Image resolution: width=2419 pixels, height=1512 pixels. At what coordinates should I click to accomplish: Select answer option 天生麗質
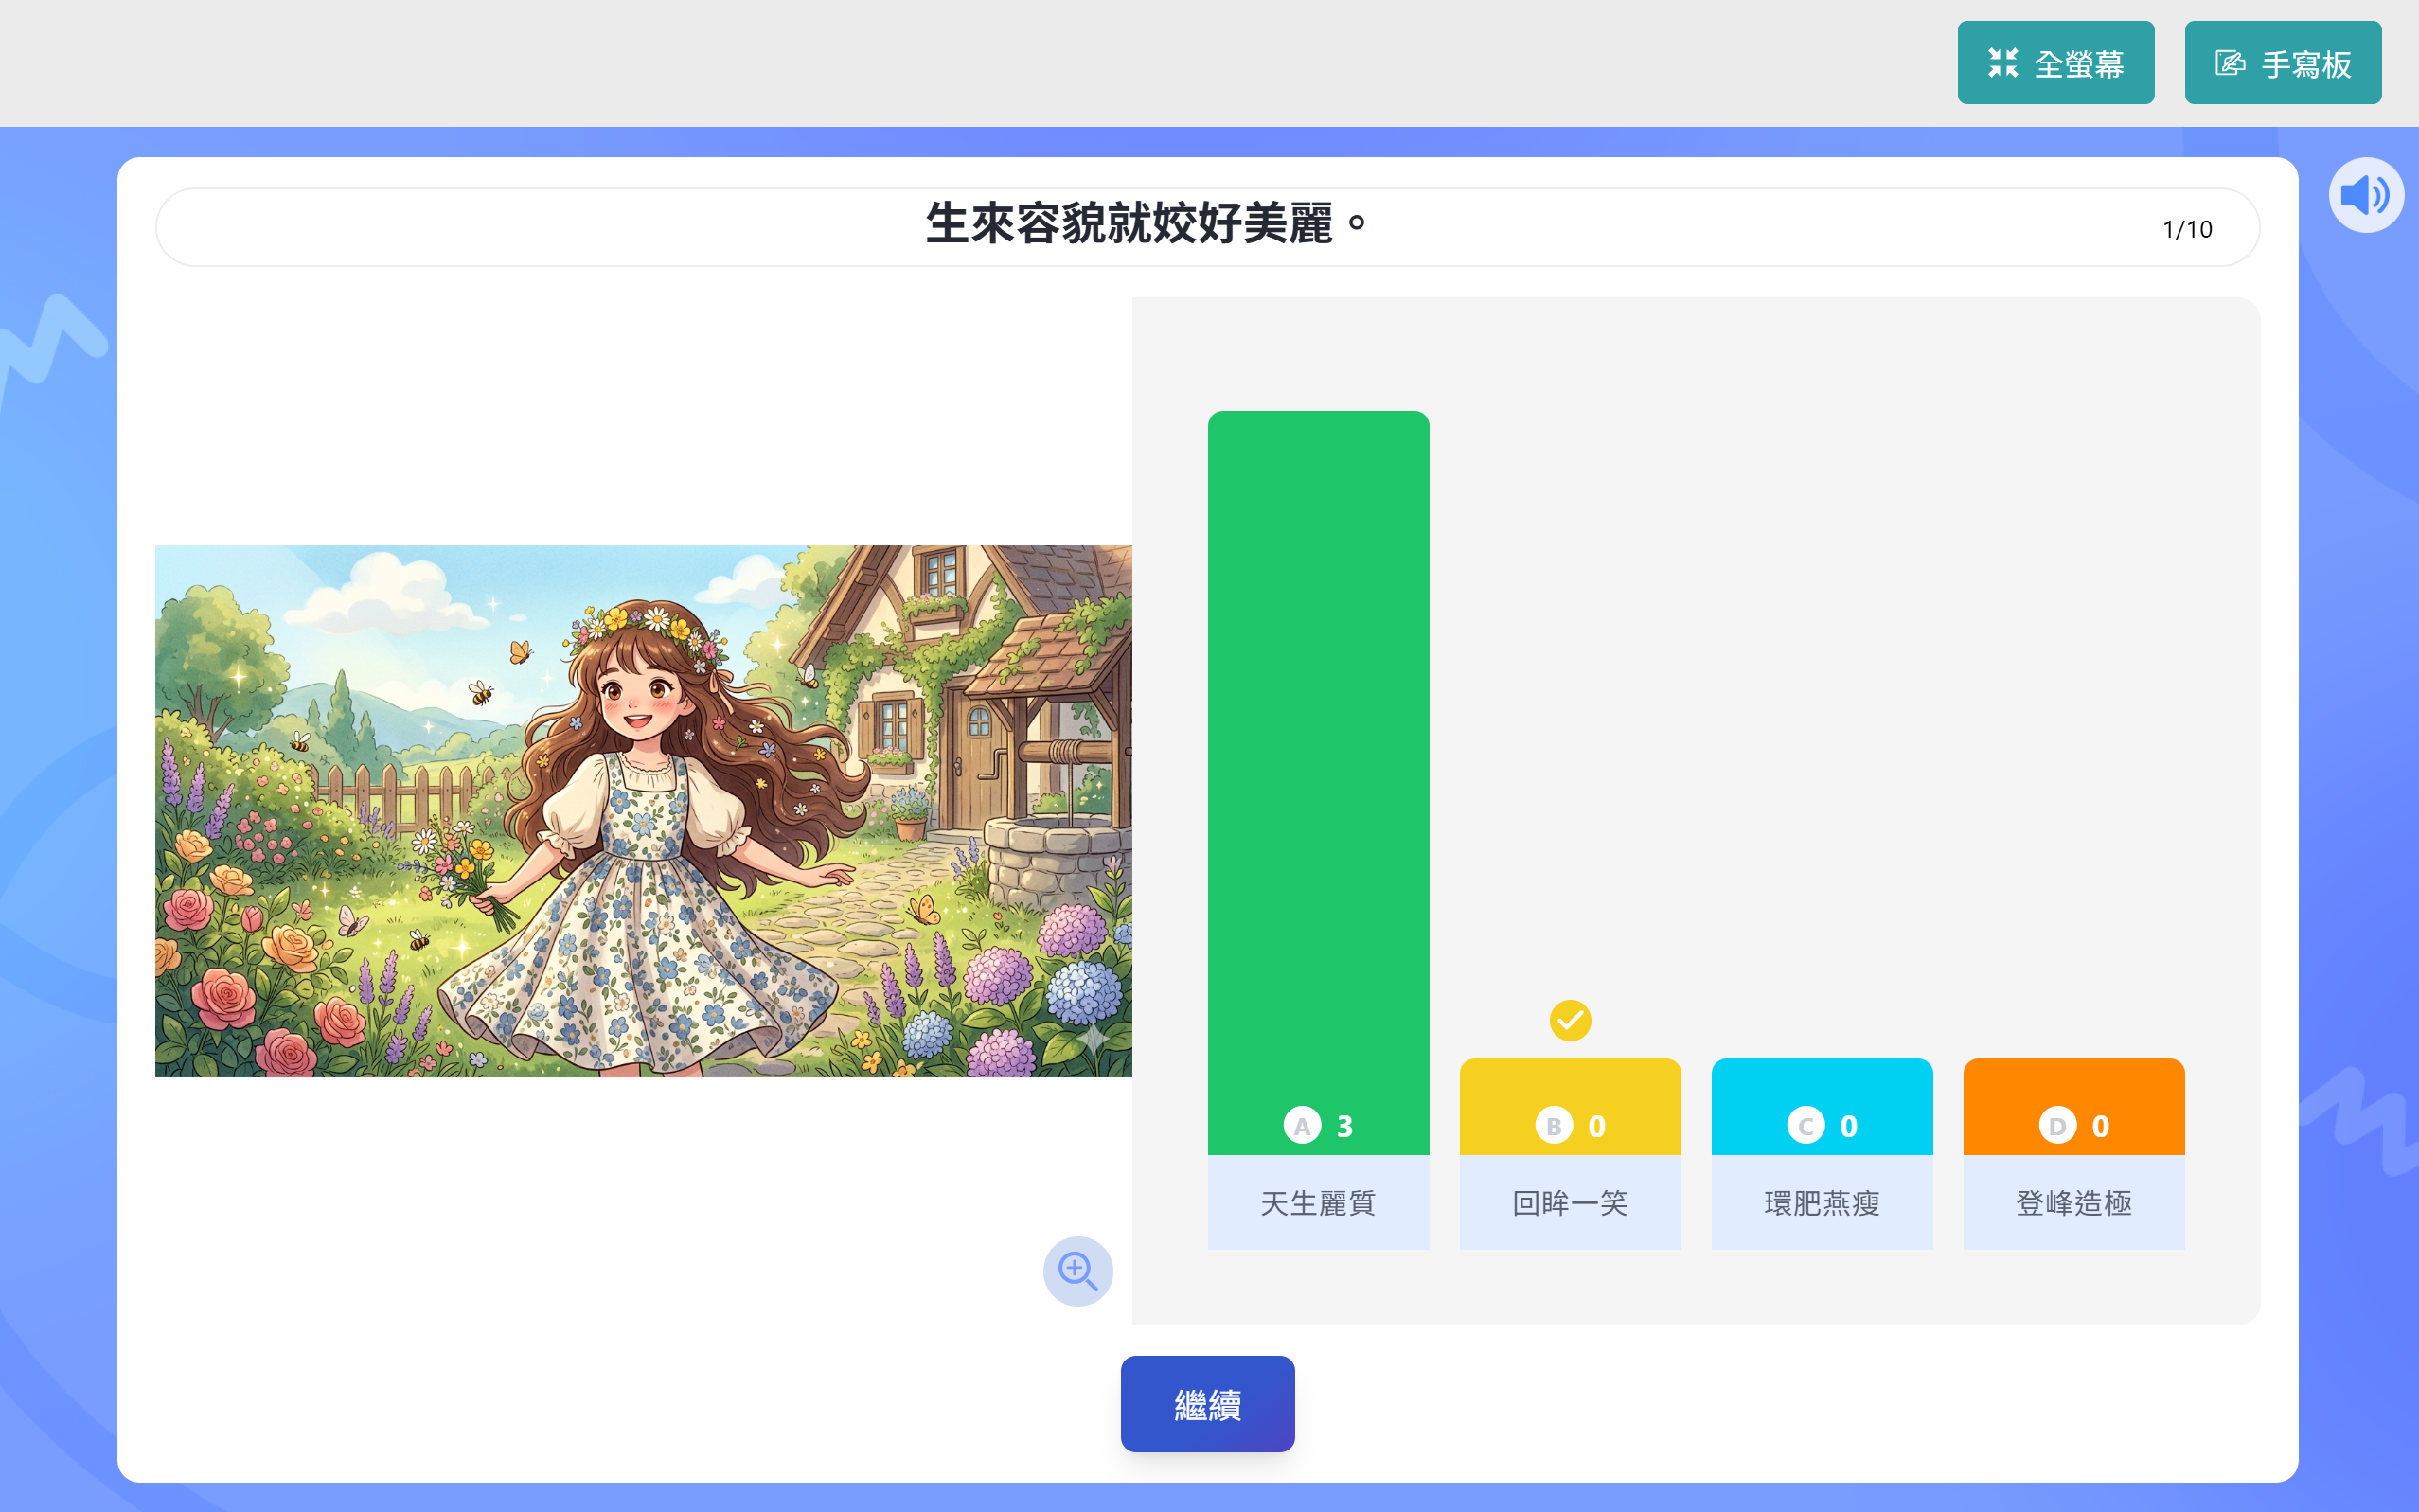[x=1318, y=1202]
